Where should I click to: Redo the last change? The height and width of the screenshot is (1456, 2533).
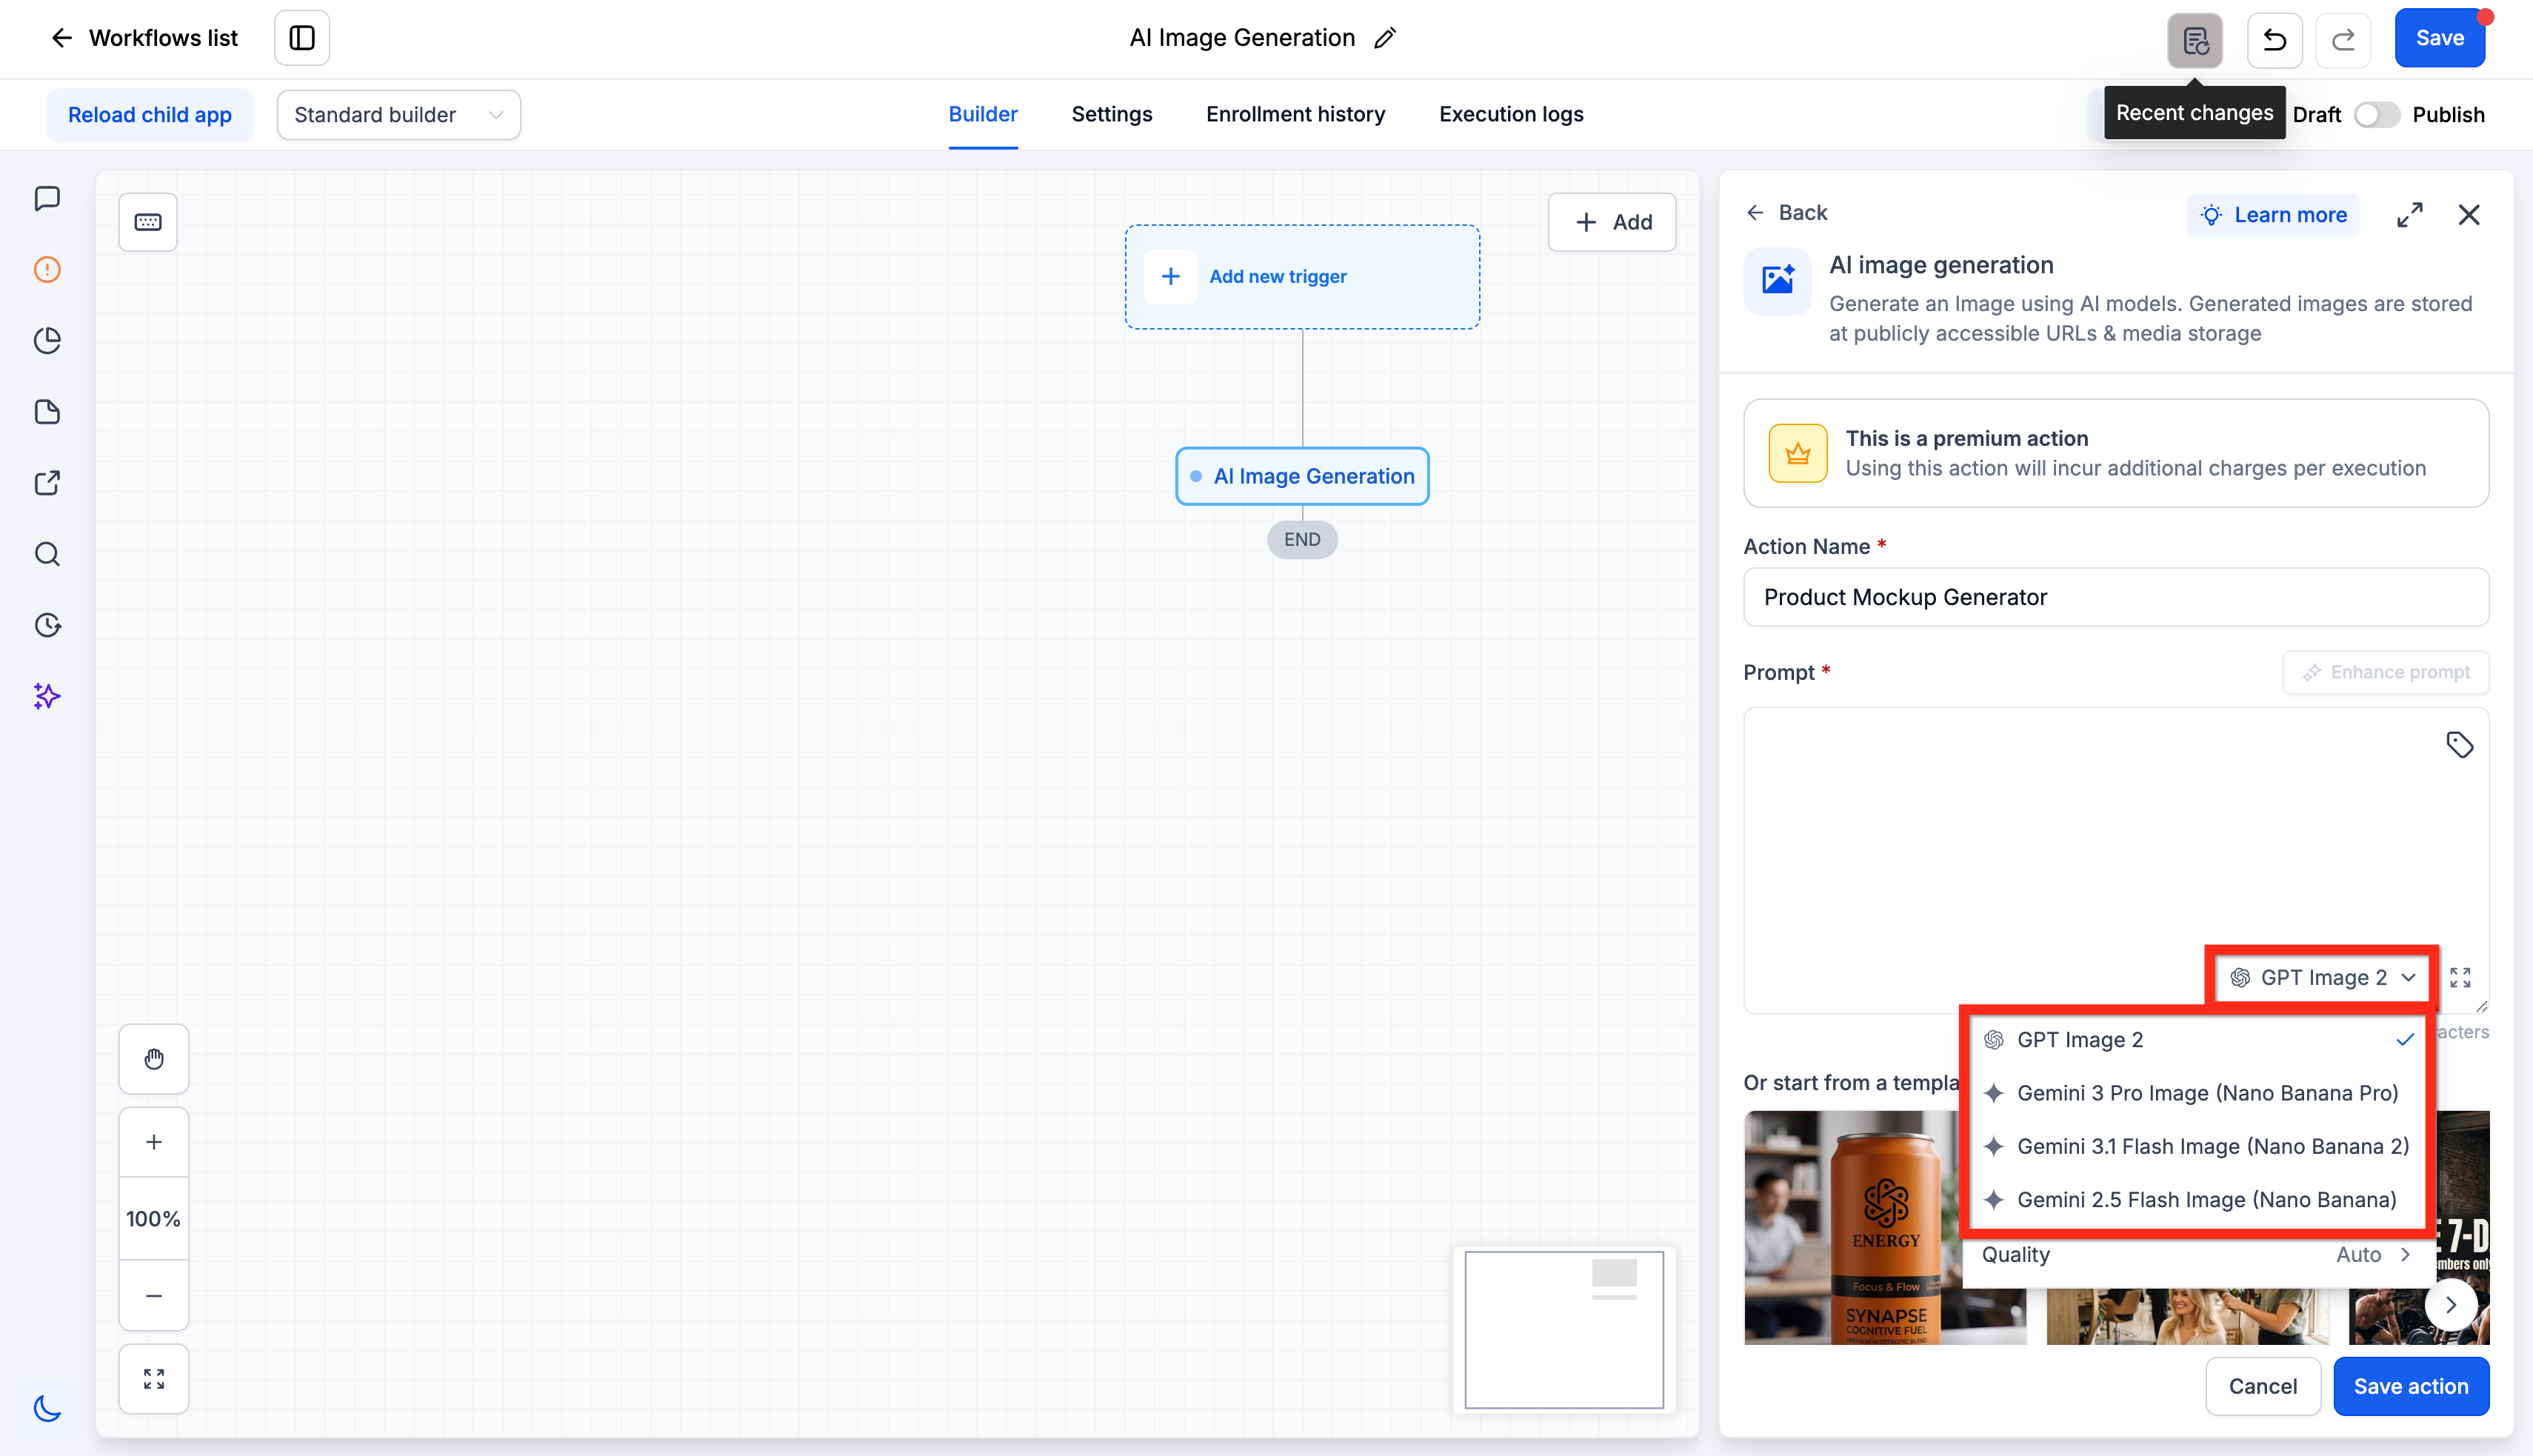[2343, 40]
